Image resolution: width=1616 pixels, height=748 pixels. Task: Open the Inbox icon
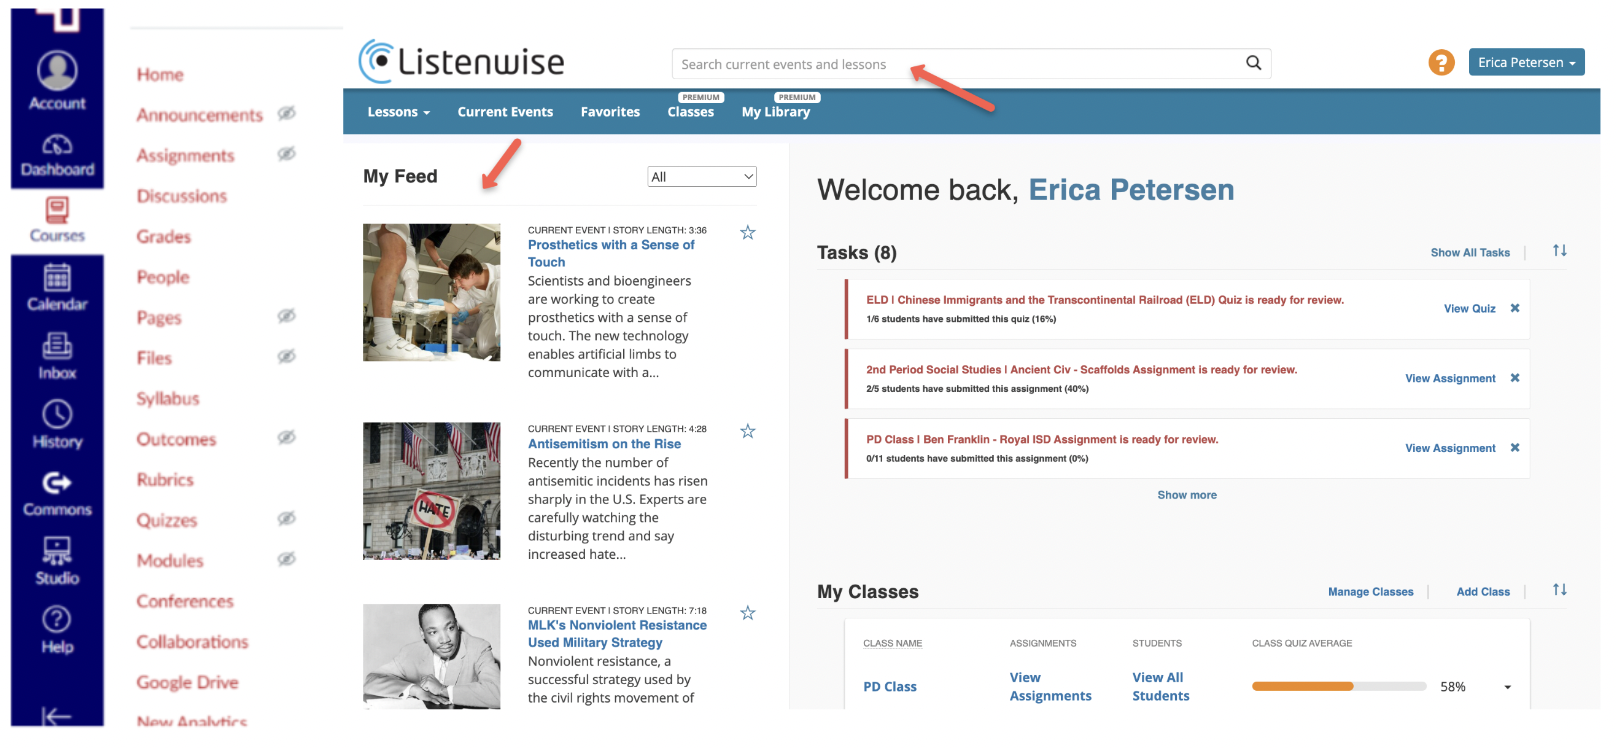pos(57,357)
